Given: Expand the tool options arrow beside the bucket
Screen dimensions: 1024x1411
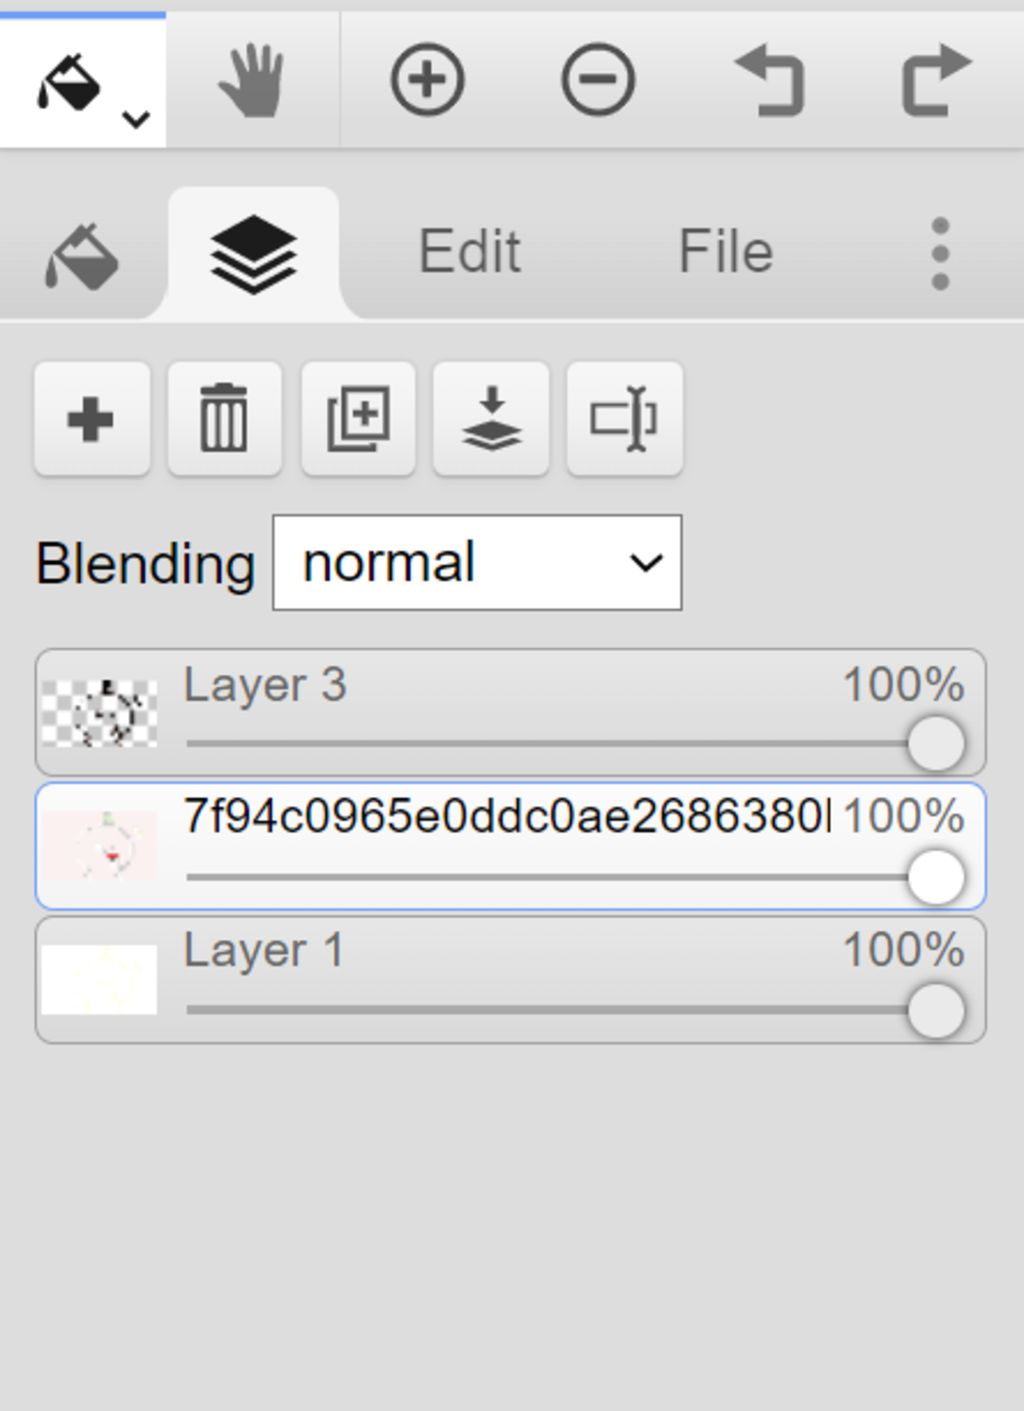Looking at the screenshot, I should point(136,120).
